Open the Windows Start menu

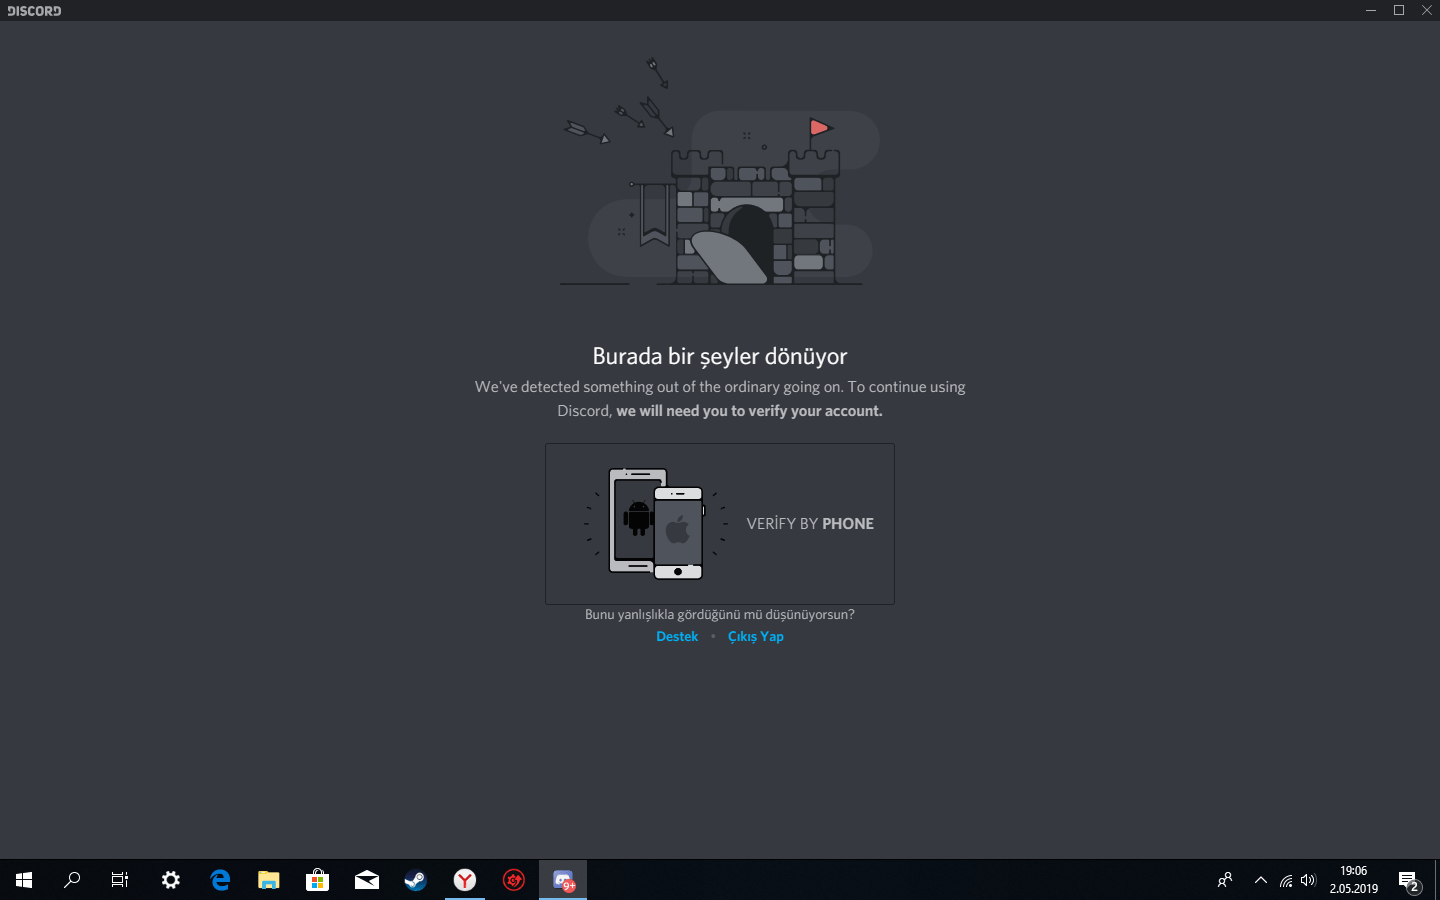[24, 880]
